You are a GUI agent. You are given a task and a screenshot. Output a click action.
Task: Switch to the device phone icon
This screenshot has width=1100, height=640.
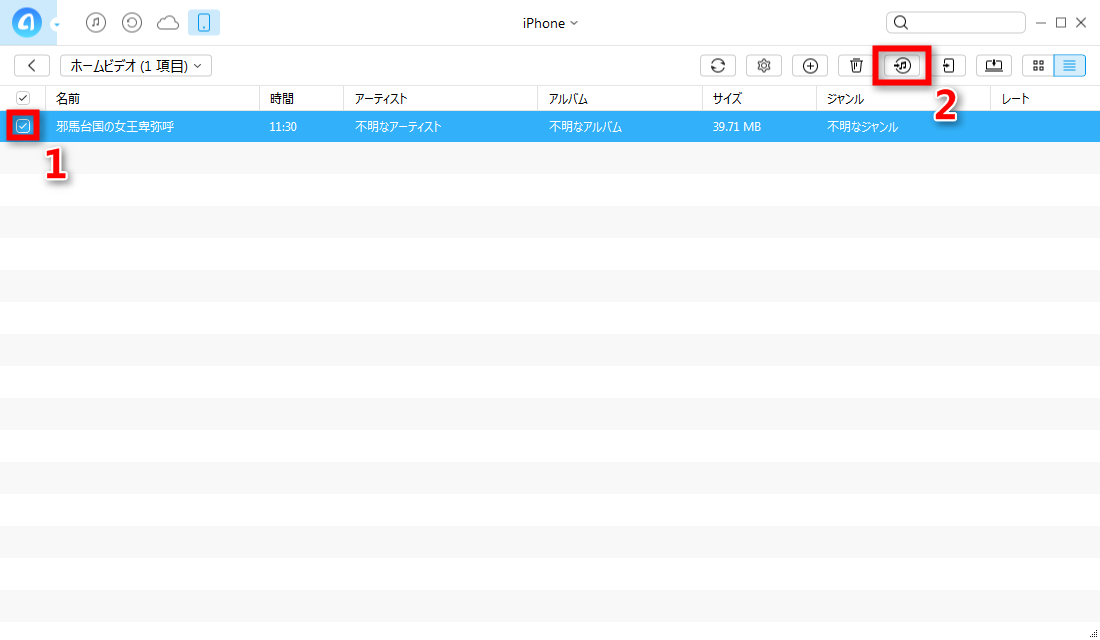coord(204,22)
